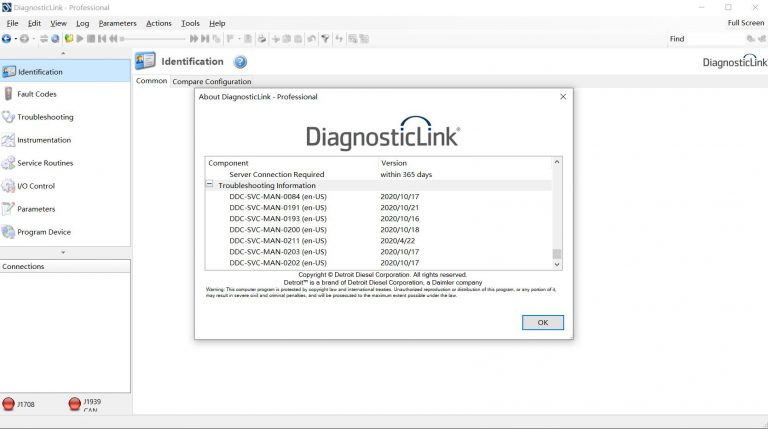Select the DDC-SVC-MAN-0200 (en-US) row
This screenshot has width=768, height=429.
(x=378, y=230)
